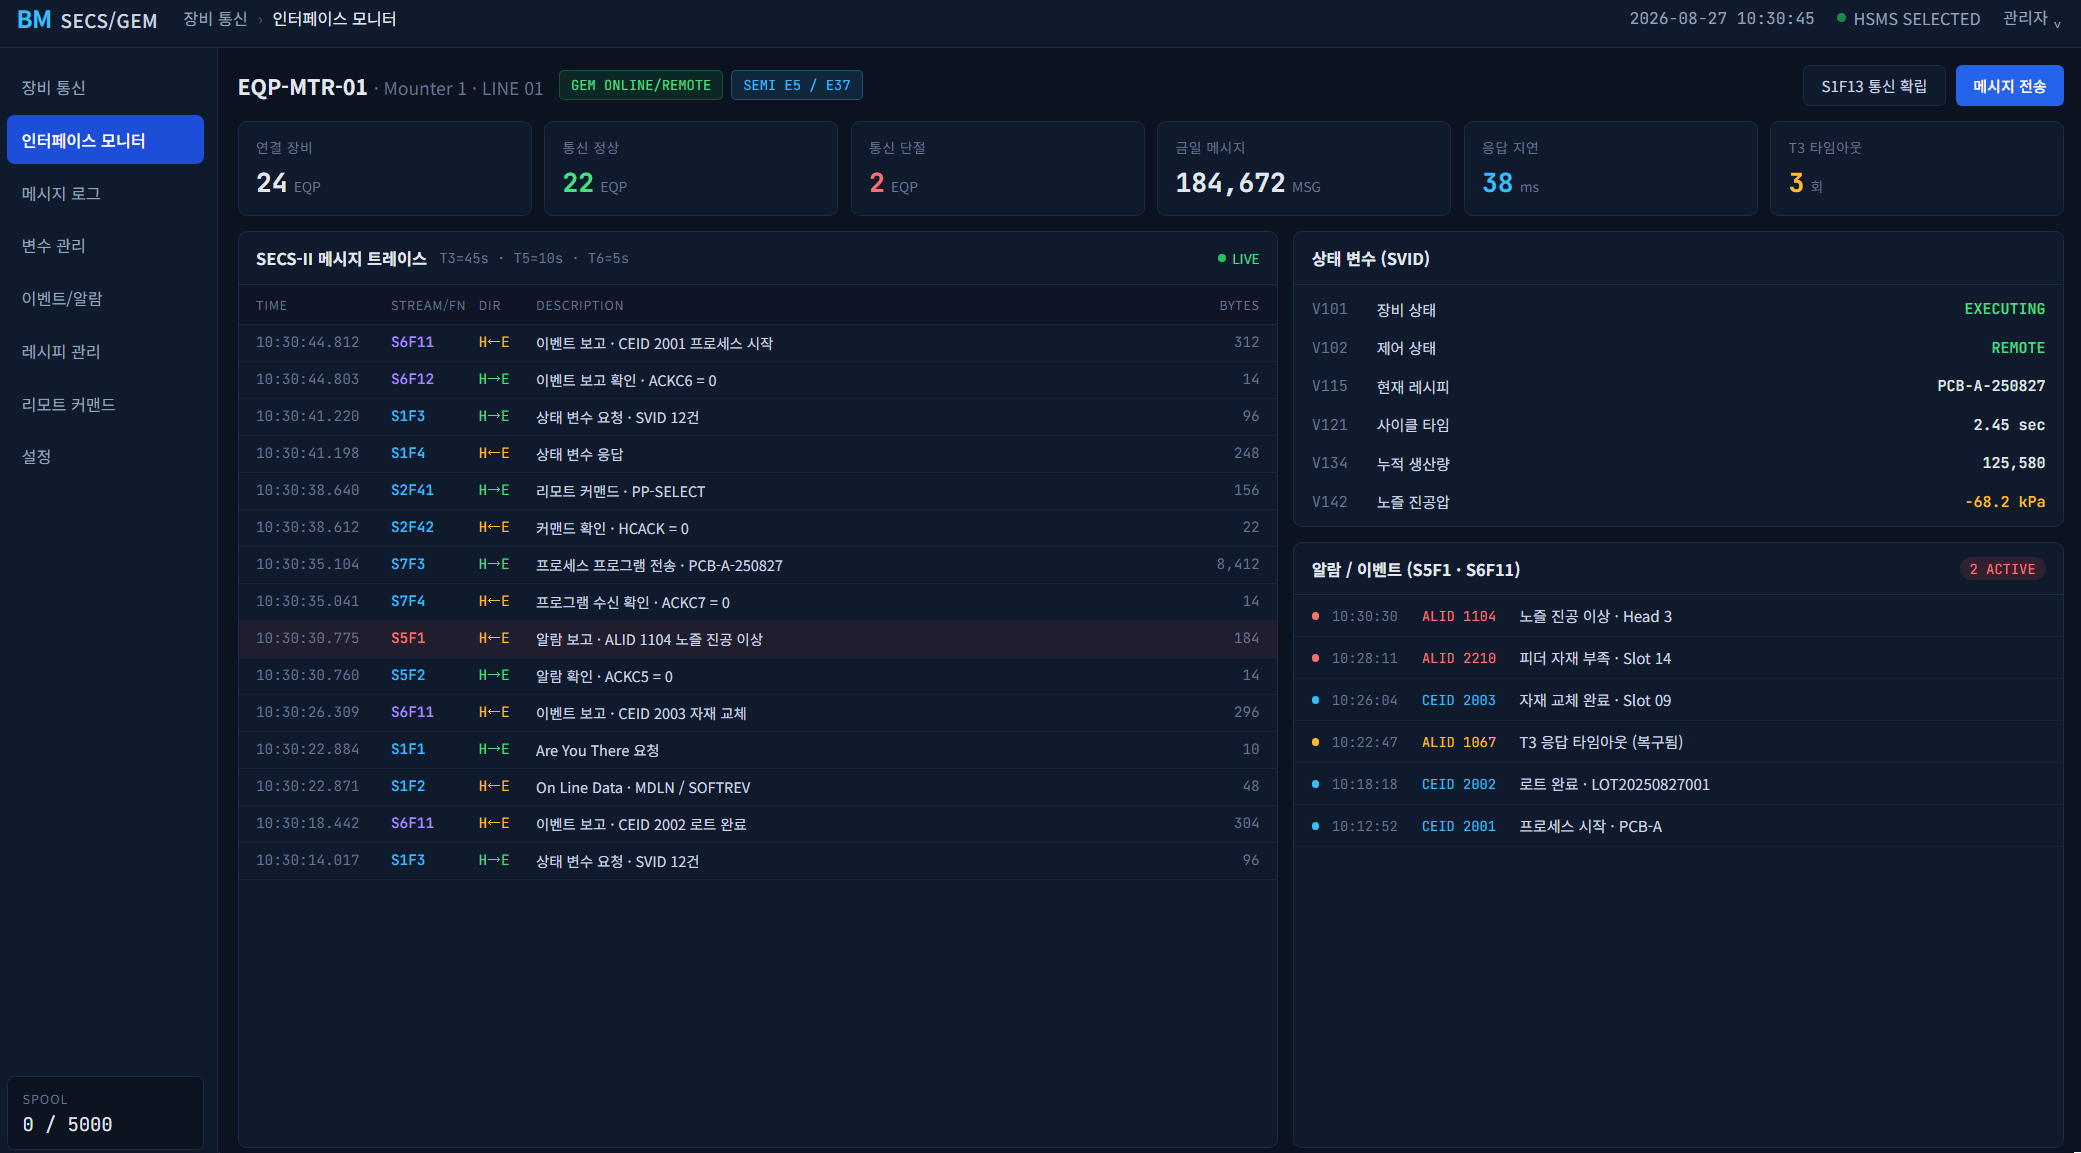
Task: Click the SEMI E5 / E37 badge
Action: coord(797,86)
